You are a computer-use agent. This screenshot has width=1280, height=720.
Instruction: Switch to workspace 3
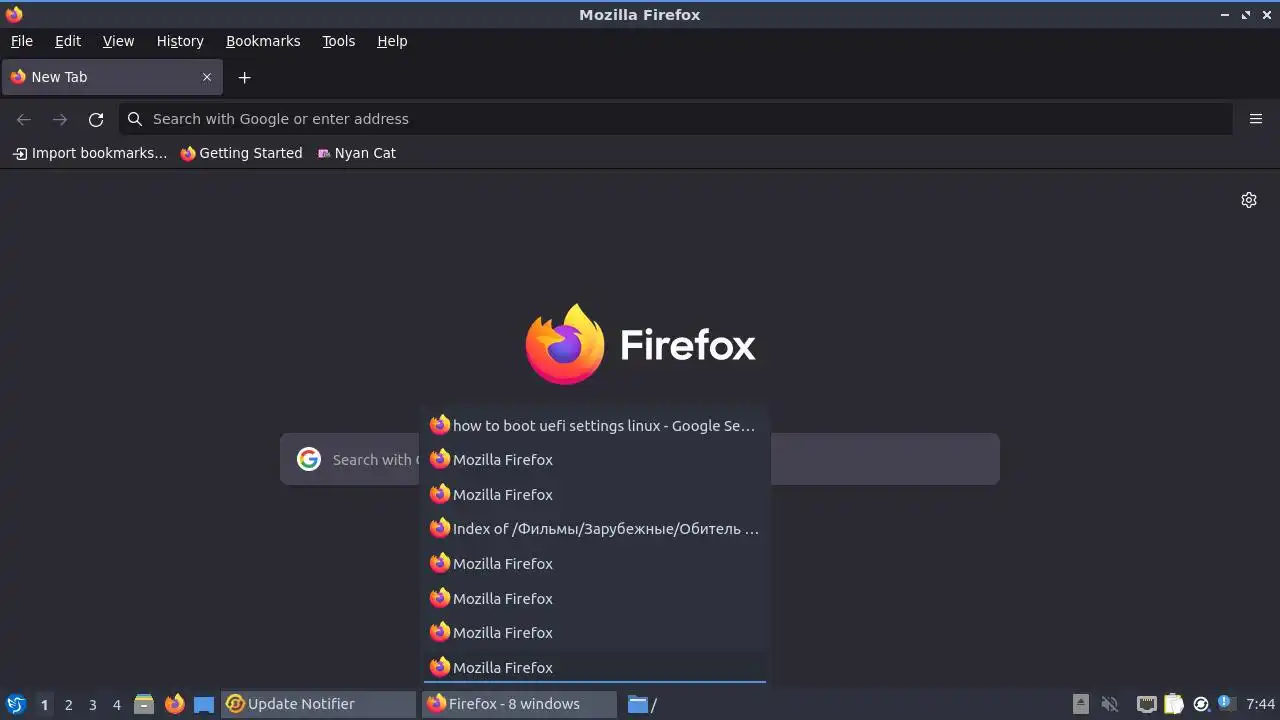(93, 705)
